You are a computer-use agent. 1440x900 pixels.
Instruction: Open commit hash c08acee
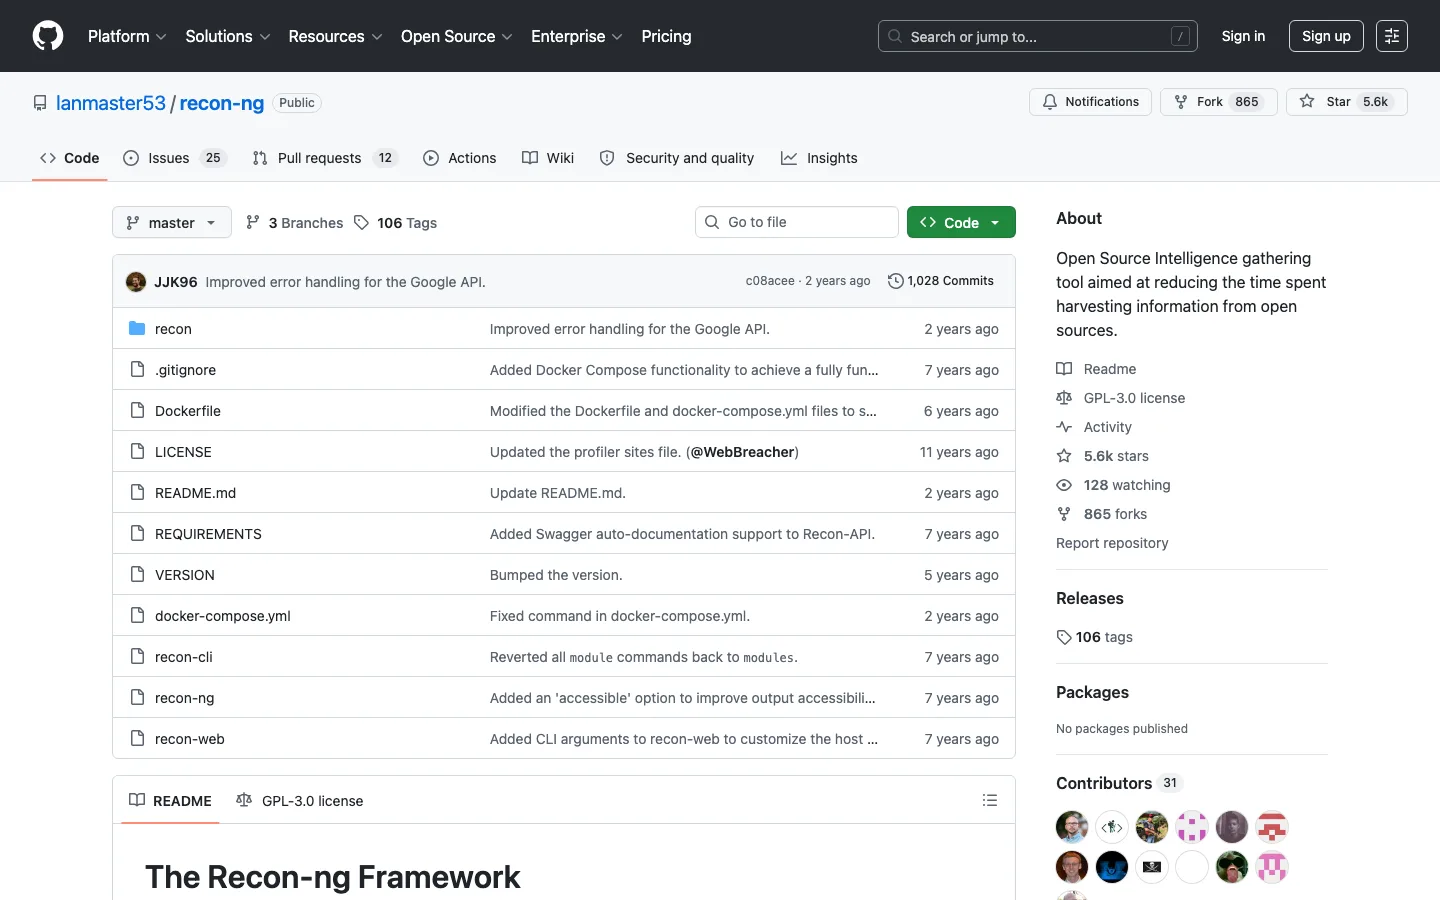click(770, 281)
